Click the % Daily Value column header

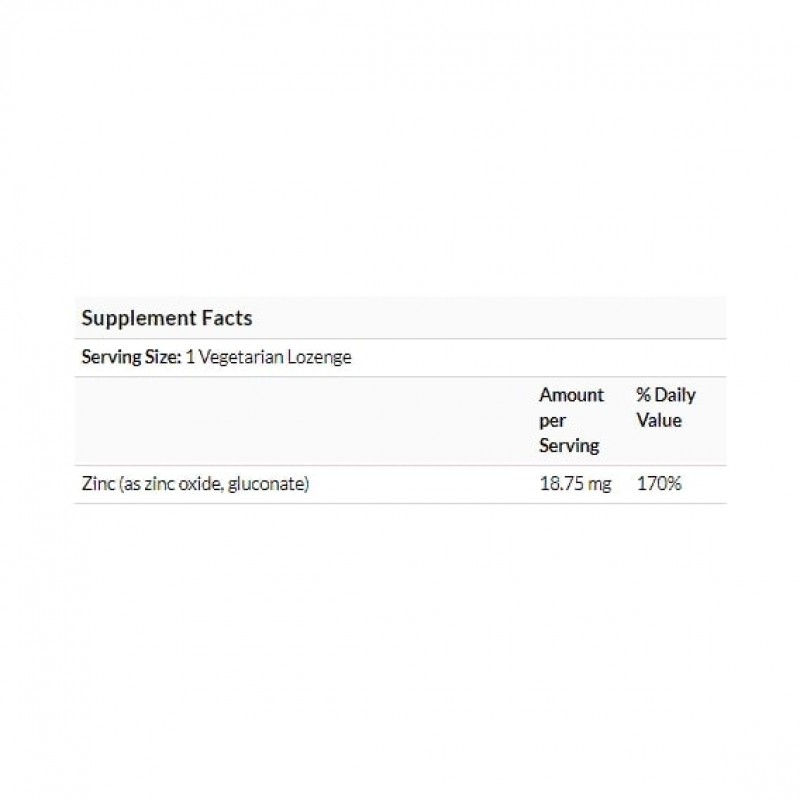[x=665, y=407]
